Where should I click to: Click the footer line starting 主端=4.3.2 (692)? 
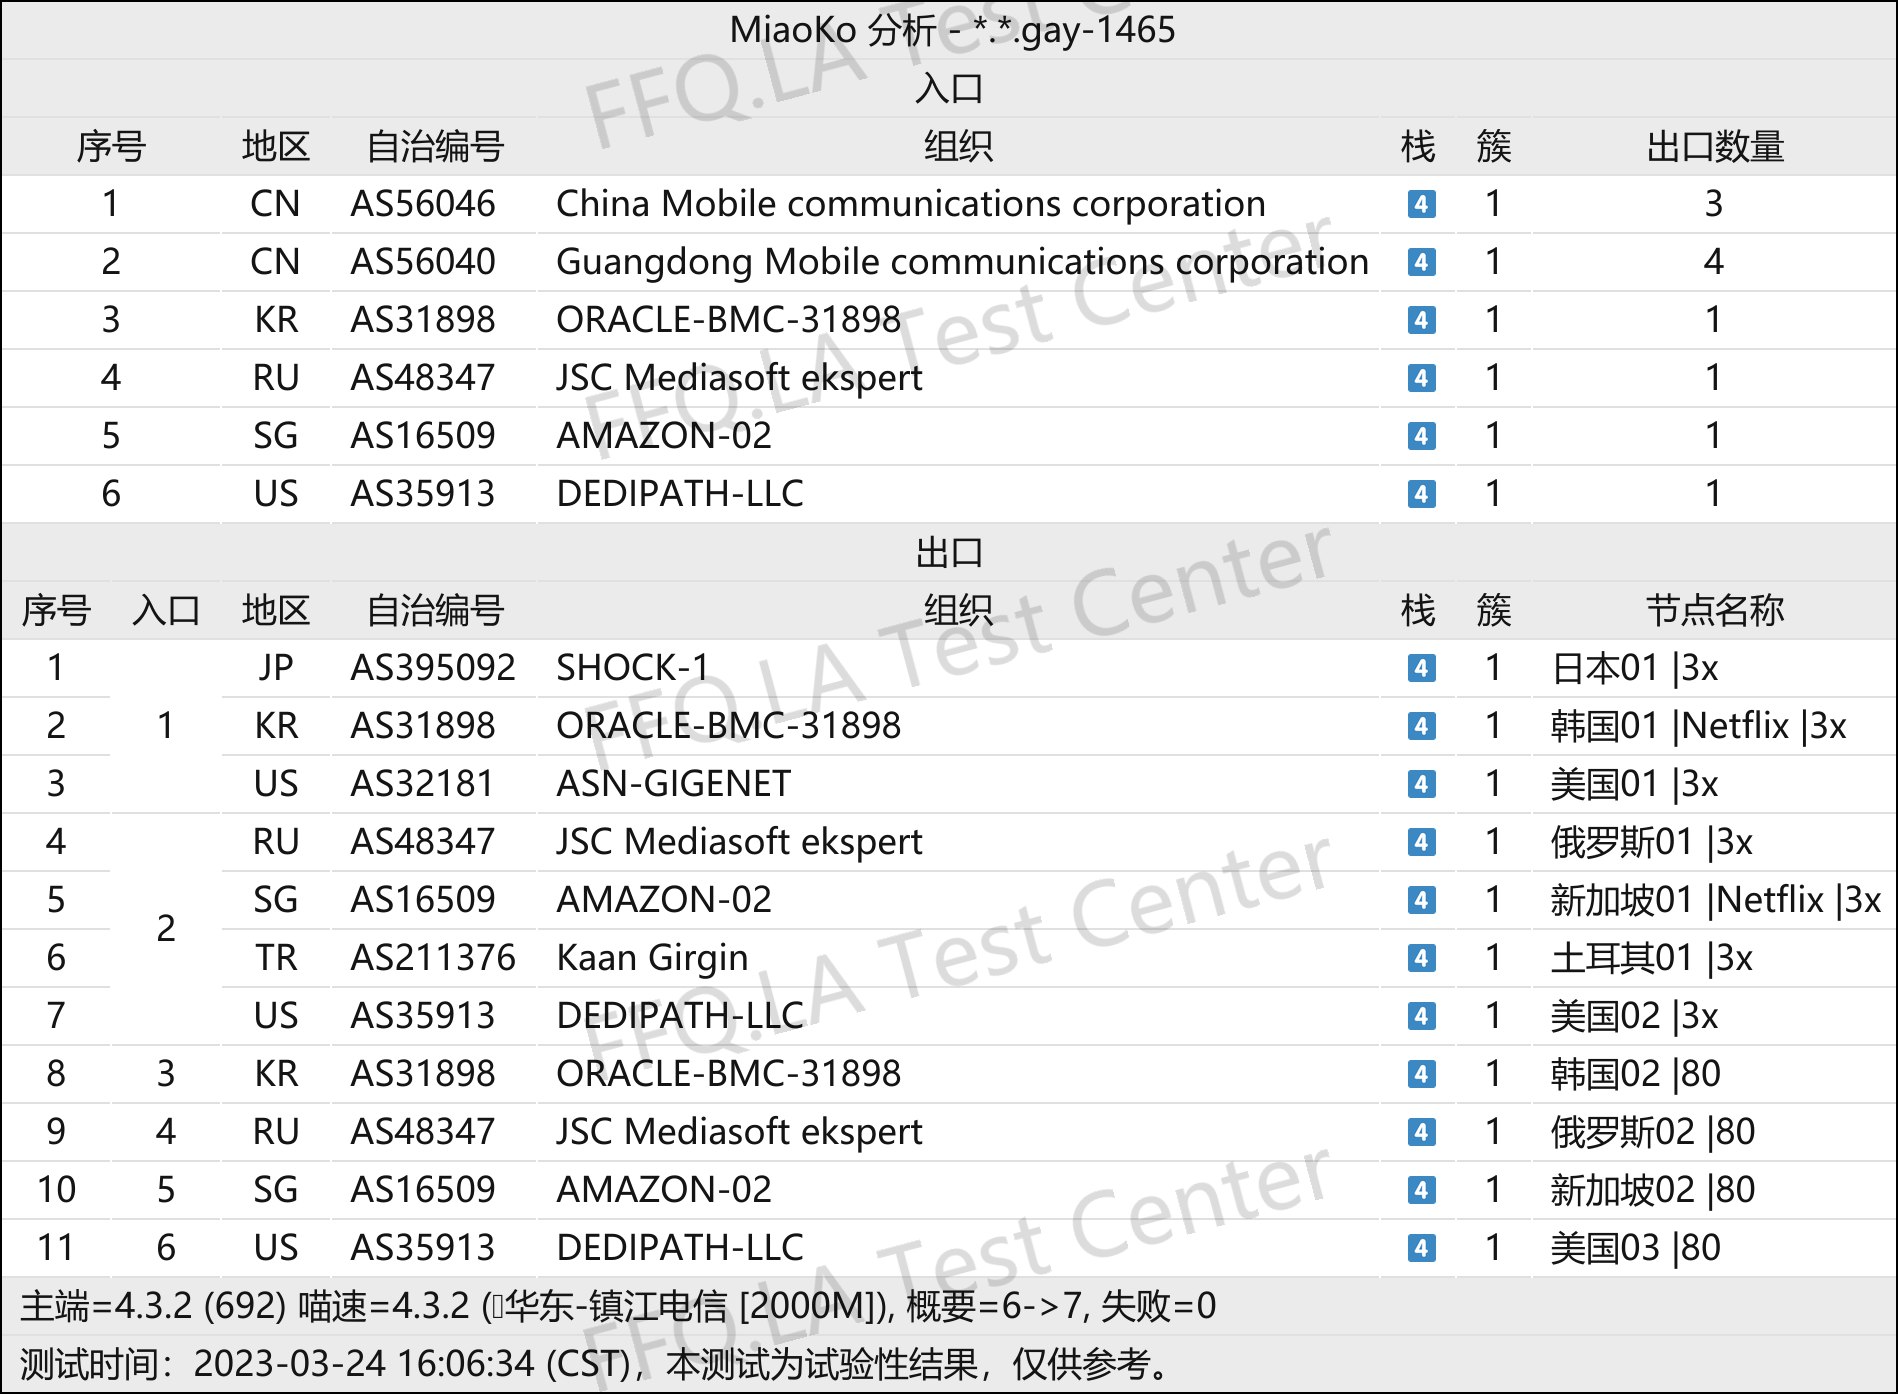[618, 1306]
